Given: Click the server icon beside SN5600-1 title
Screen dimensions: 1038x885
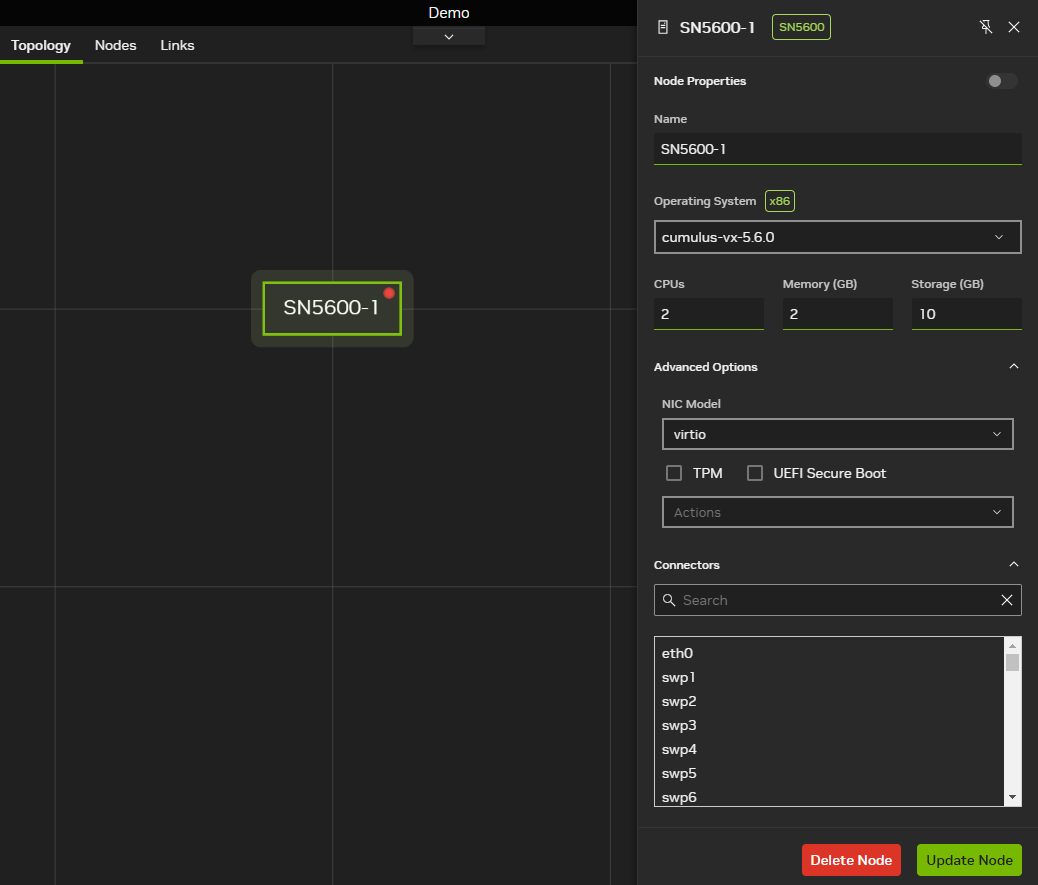Looking at the screenshot, I should pyautogui.click(x=662, y=27).
